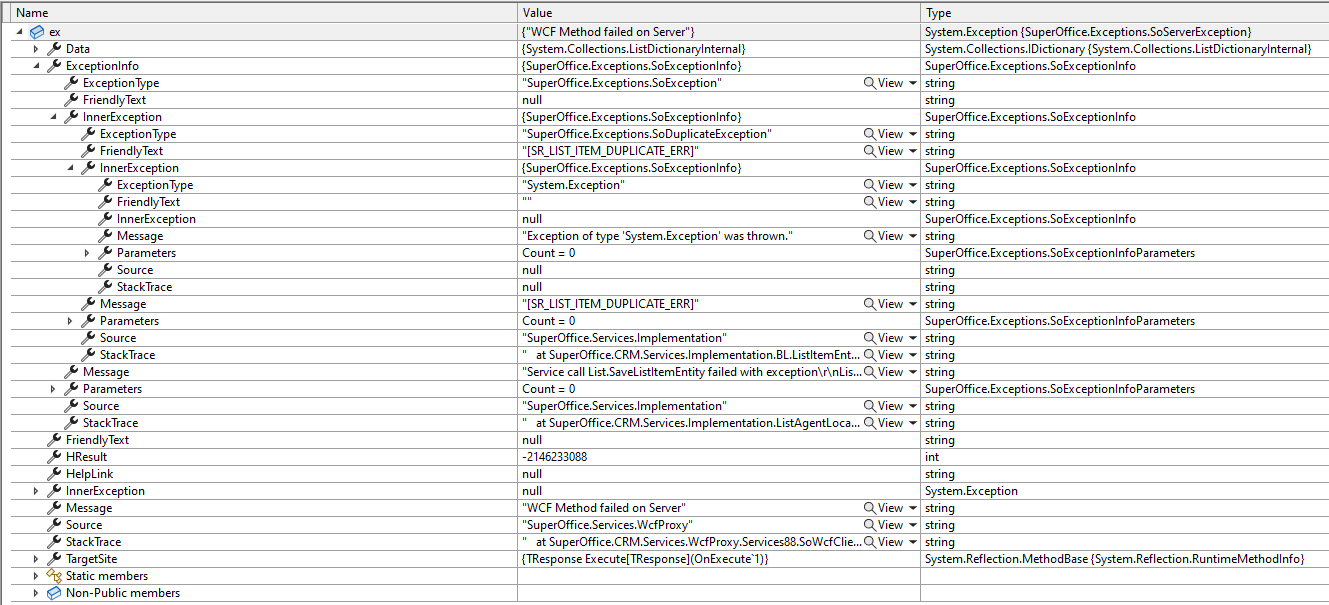Open View dropdown arrow for "WCF Method failed" Message
This screenshot has height=605, width=1329.
(913, 508)
